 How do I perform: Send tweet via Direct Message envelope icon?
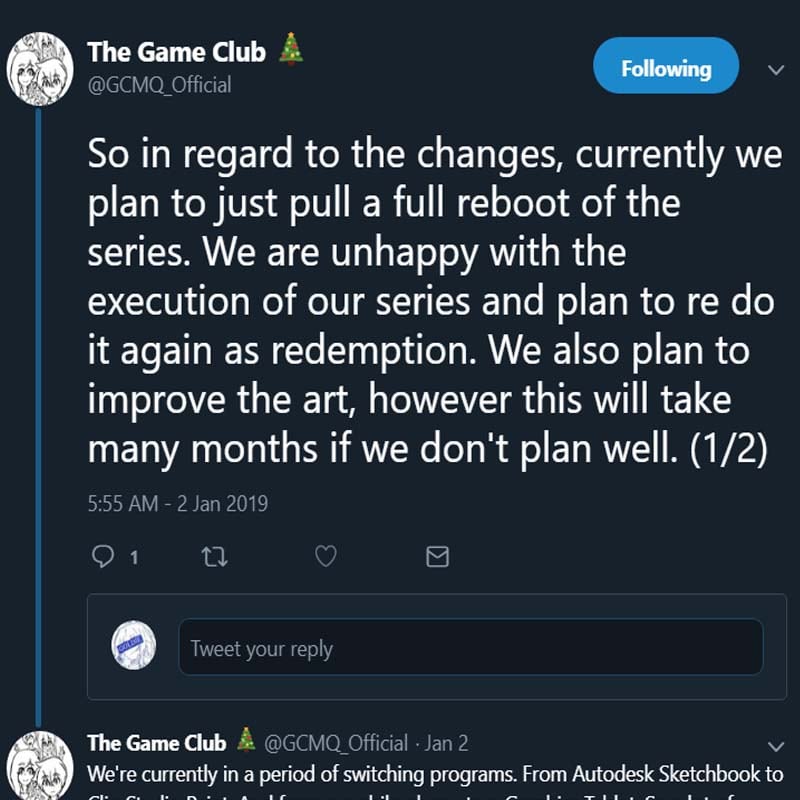[x=437, y=557]
